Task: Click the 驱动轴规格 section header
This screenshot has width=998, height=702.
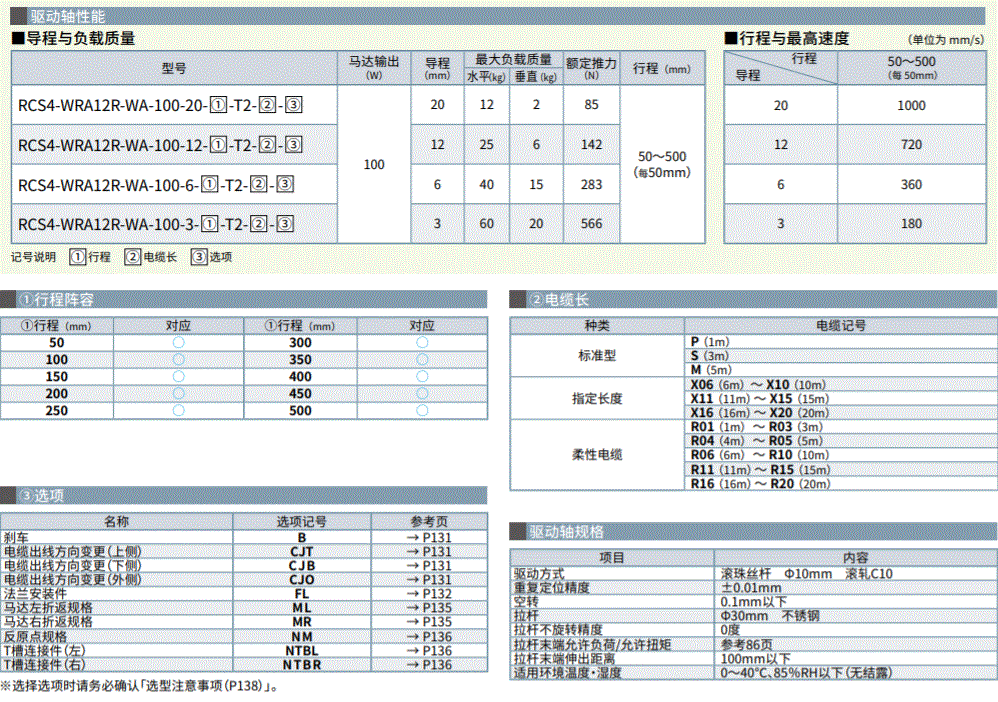Action: click(754, 531)
